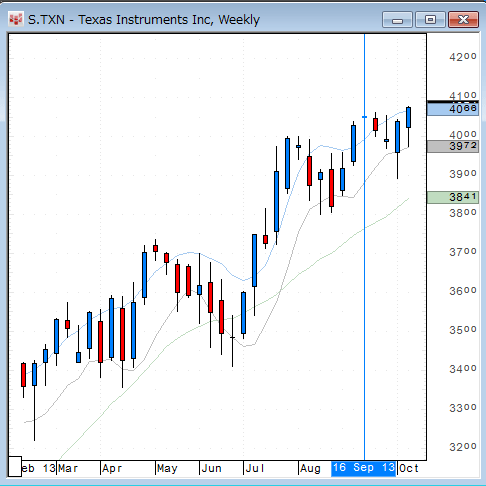
Task: Click the 3200 price axis label
Action: point(463,447)
